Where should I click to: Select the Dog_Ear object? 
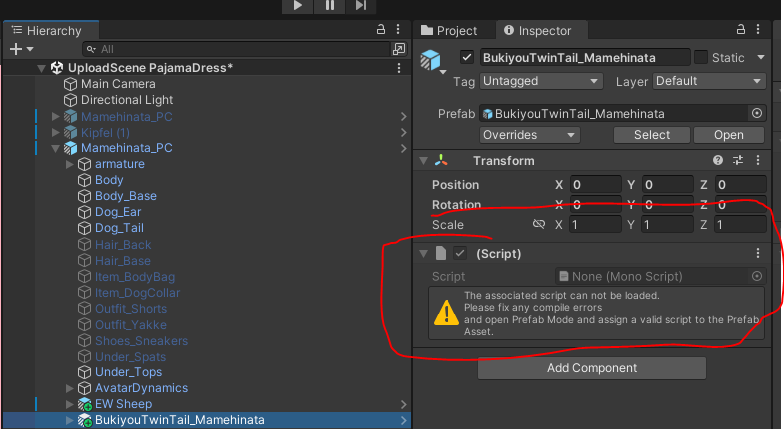click(x=118, y=212)
